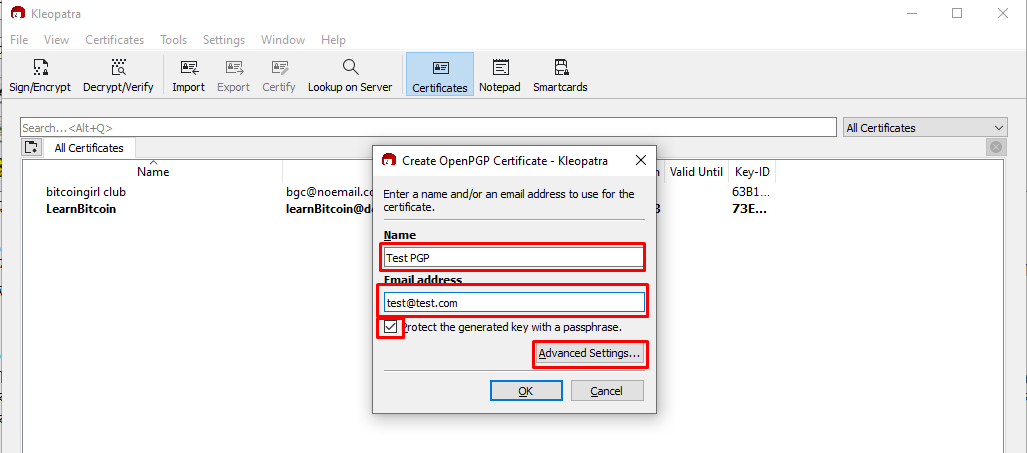Close the current tab with the grey X icon
Image resolution: width=1027 pixels, height=453 pixels.
tap(996, 147)
